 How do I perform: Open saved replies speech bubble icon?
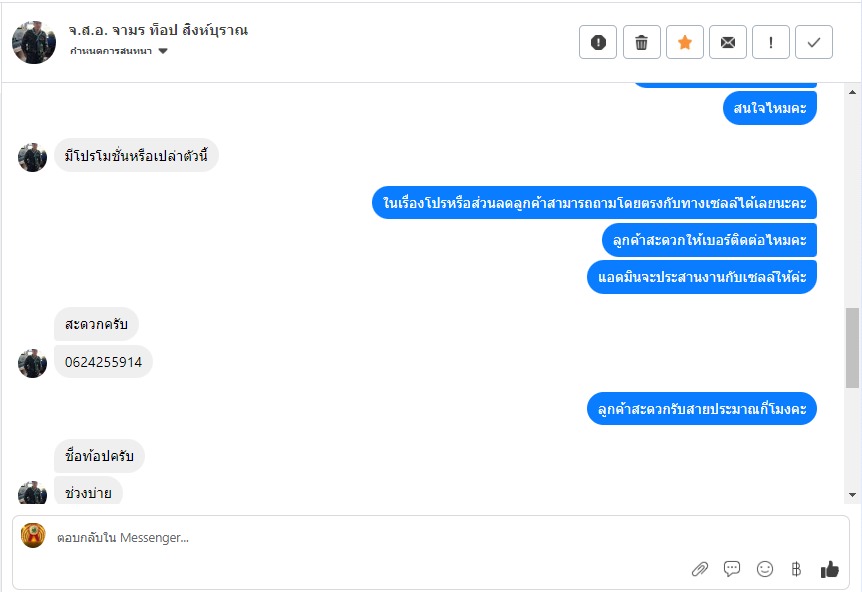point(732,569)
